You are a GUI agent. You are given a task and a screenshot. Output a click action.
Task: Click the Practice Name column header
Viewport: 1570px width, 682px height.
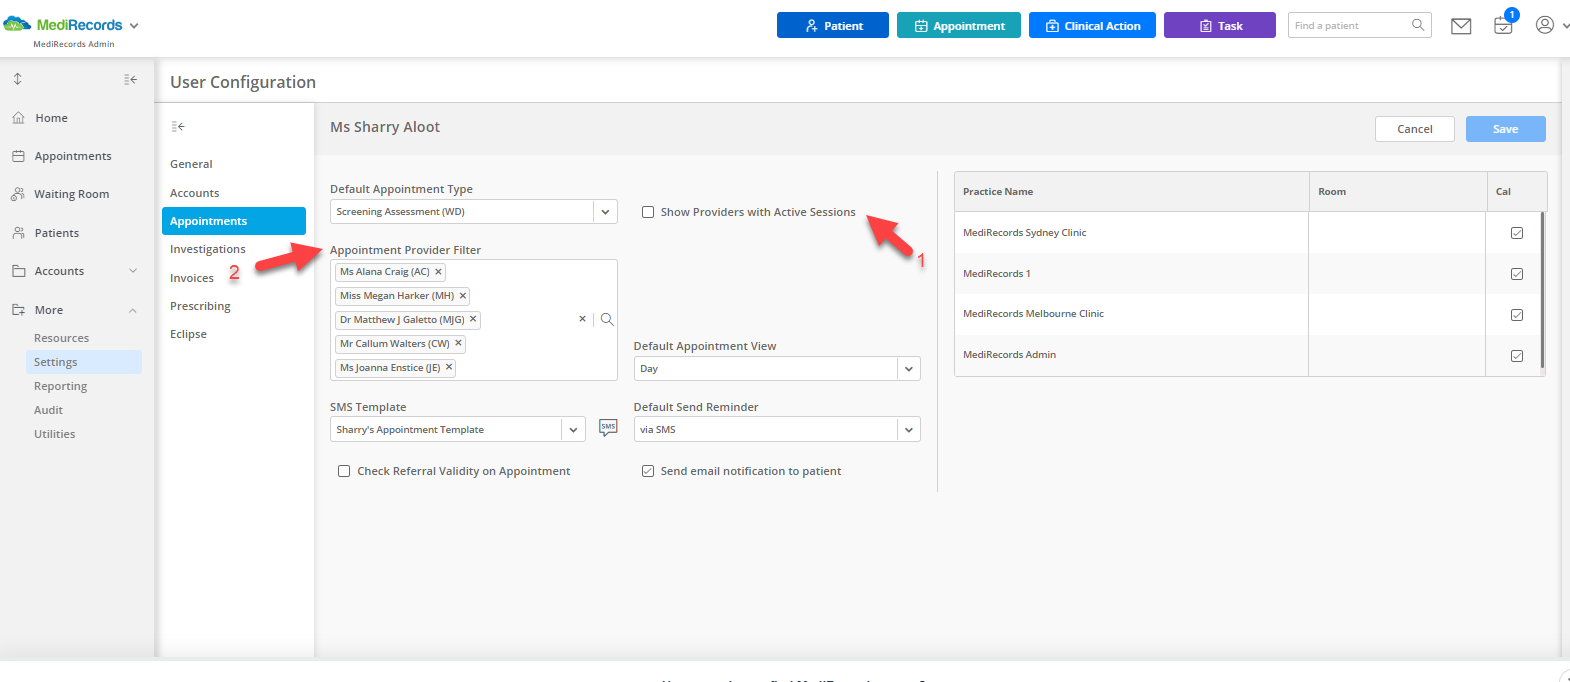click(1132, 191)
